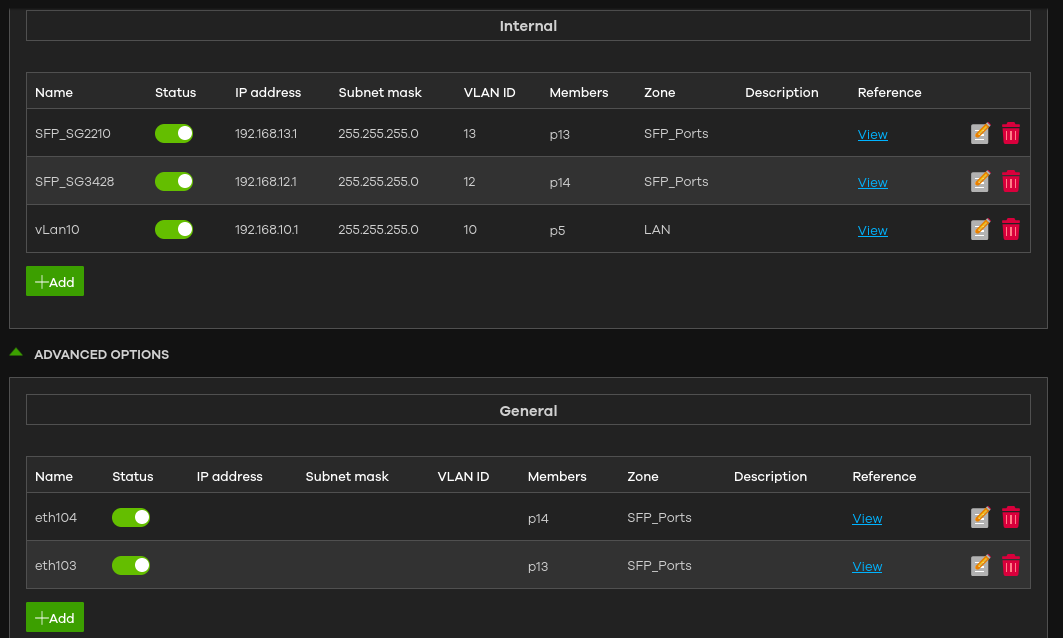This screenshot has width=1063, height=638.
Task: Delete the SFP_SG2210 interface row
Action: (x=1011, y=134)
